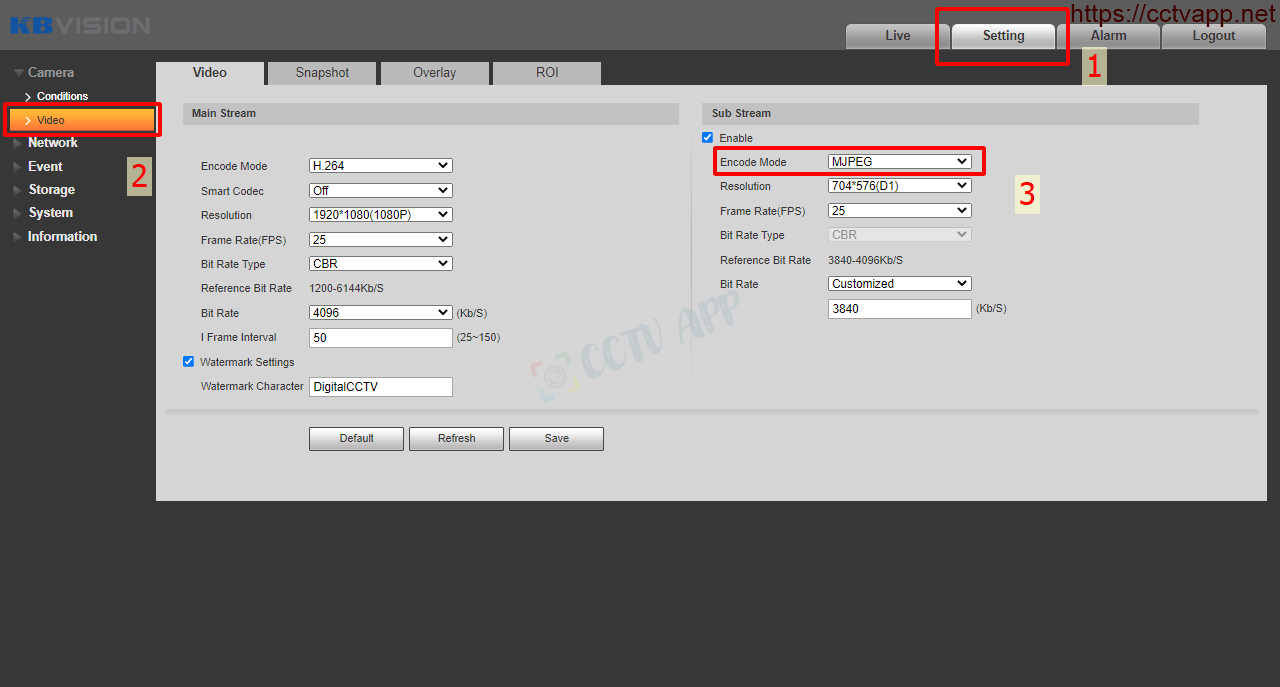Click the I Frame Interval field
This screenshot has width=1280, height=687.
381,338
